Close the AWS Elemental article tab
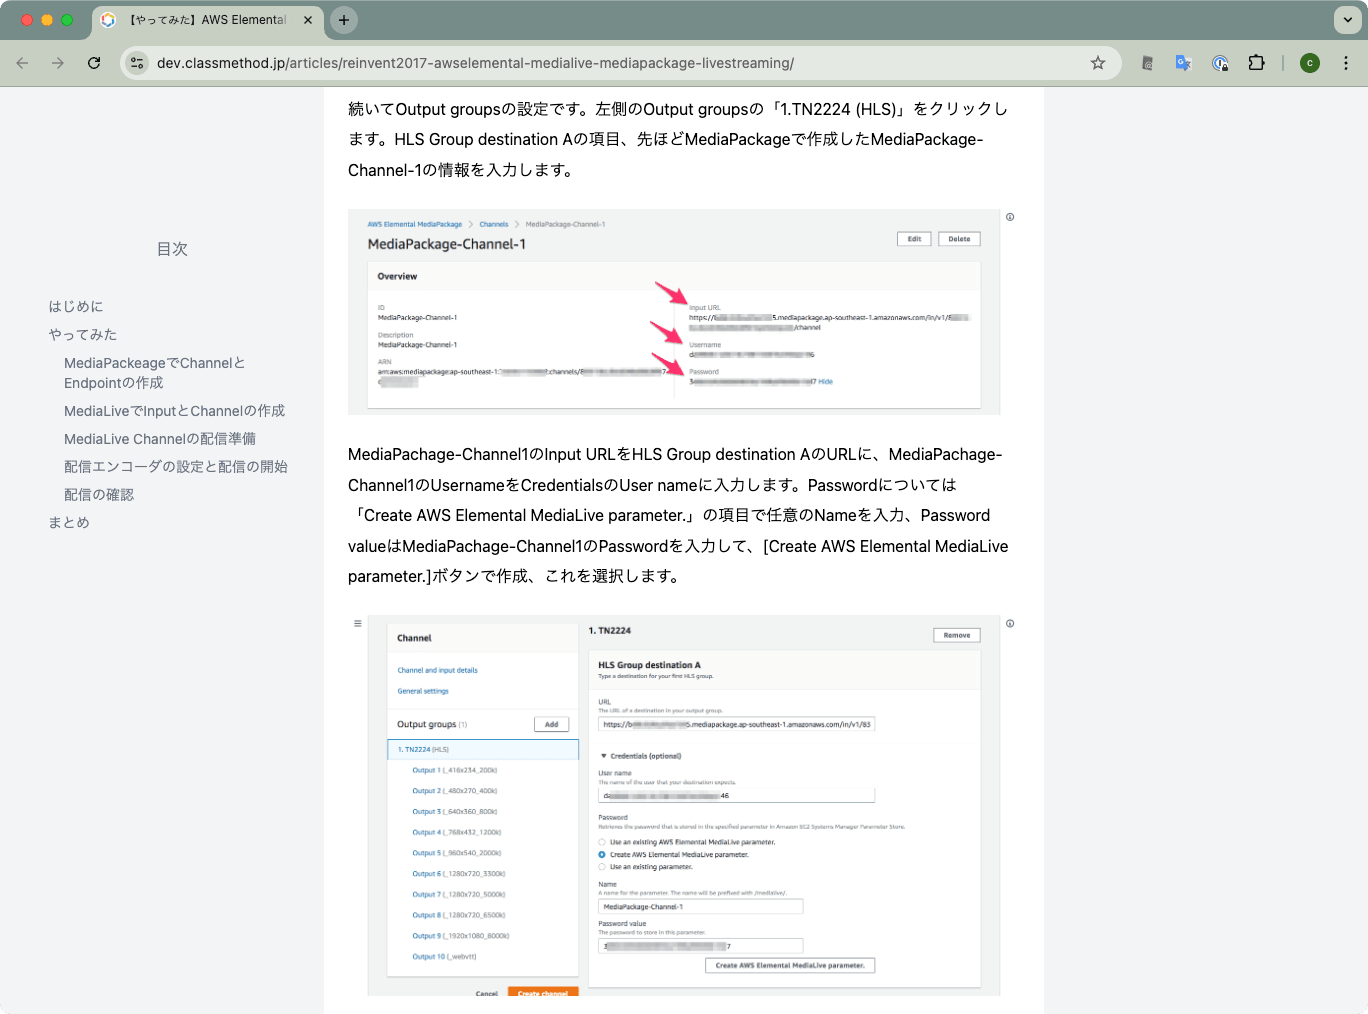This screenshot has height=1014, width=1368. click(308, 20)
